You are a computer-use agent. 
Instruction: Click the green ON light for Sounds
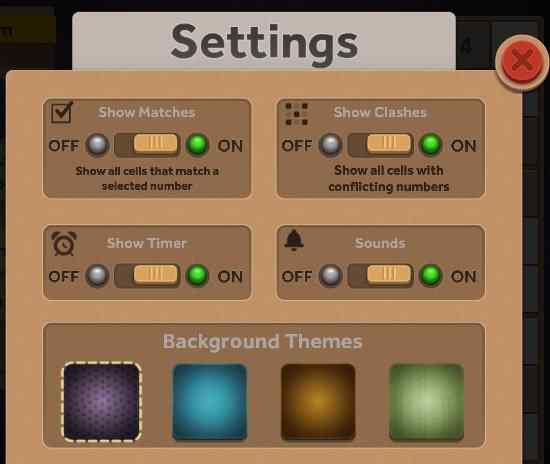pyautogui.click(x=431, y=276)
